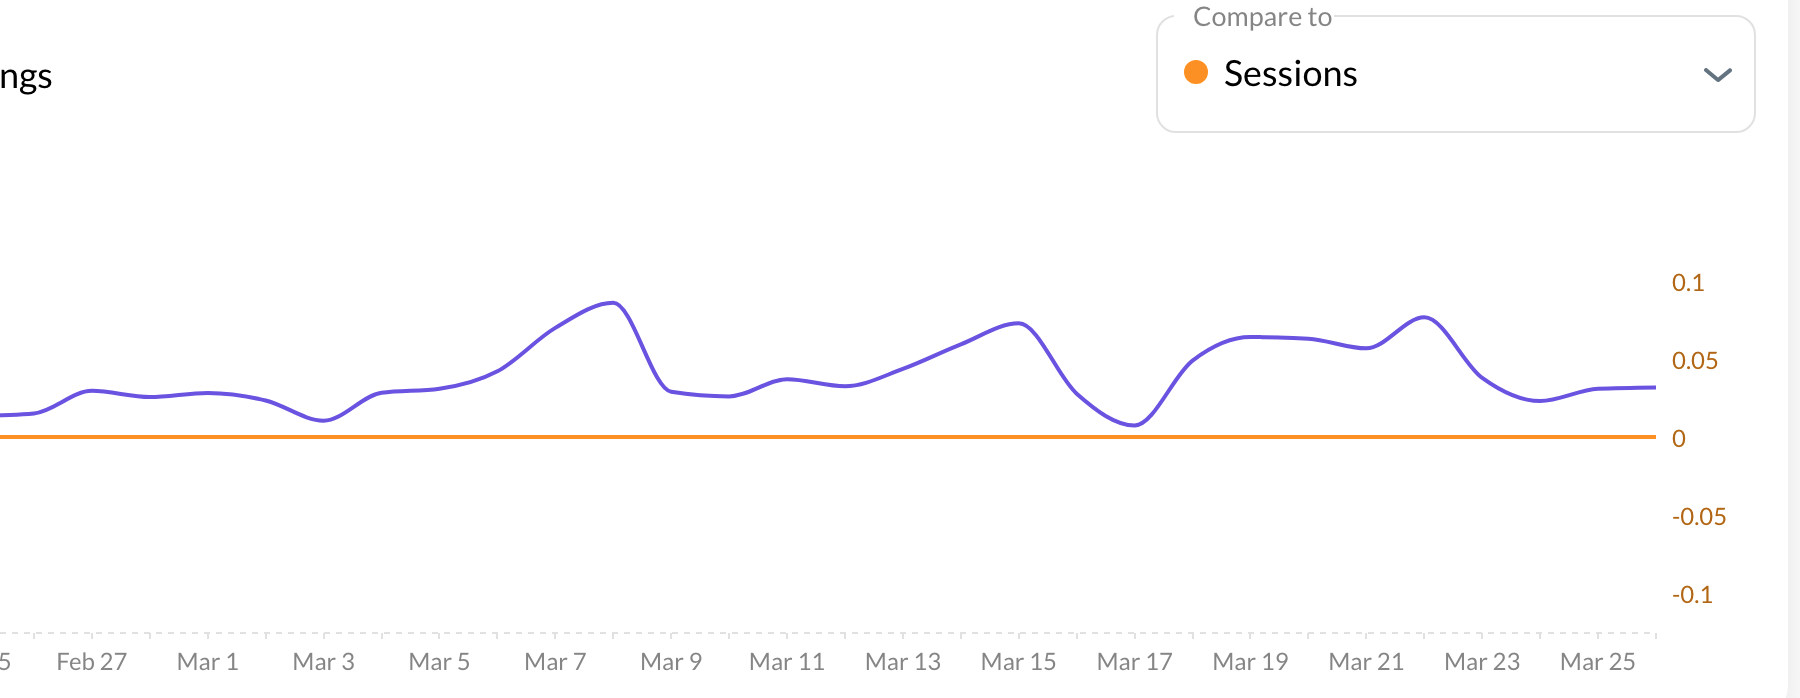This screenshot has height=698, width=1800.
Task: Click the purple line's dip near Mar 17
Action: tap(1134, 425)
